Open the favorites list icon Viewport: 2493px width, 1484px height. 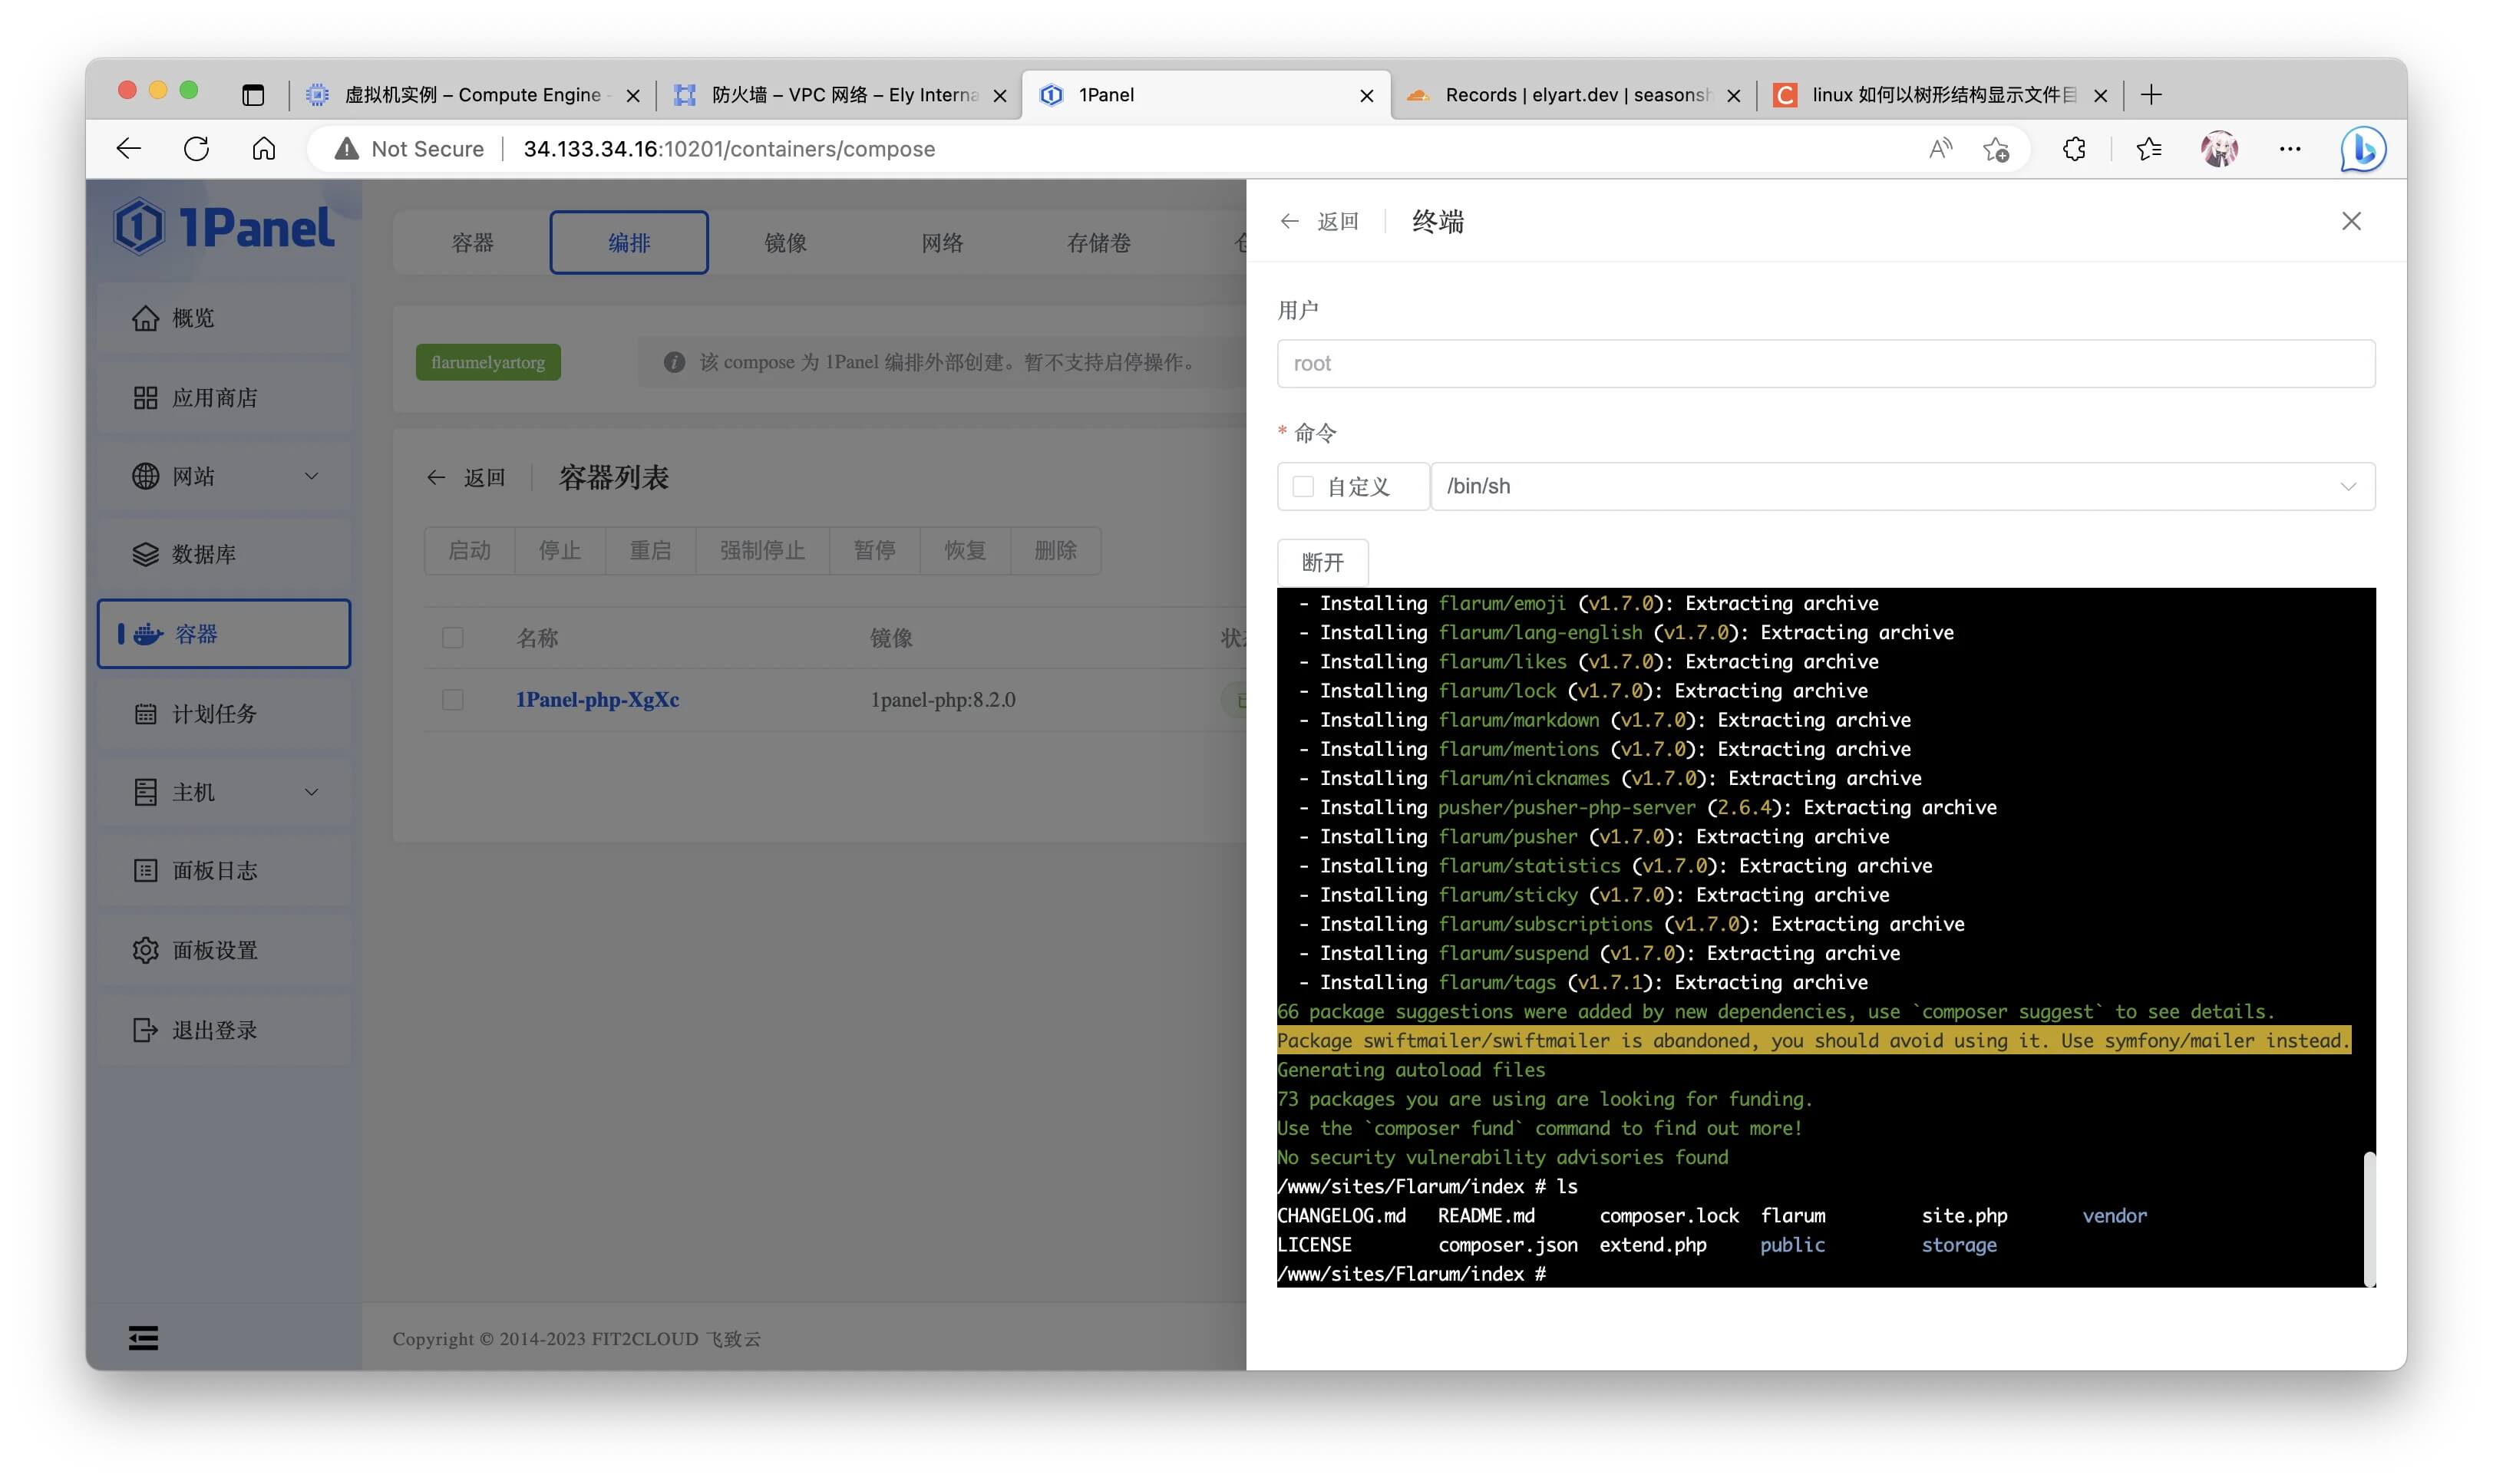pyautogui.click(x=2149, y=149)
